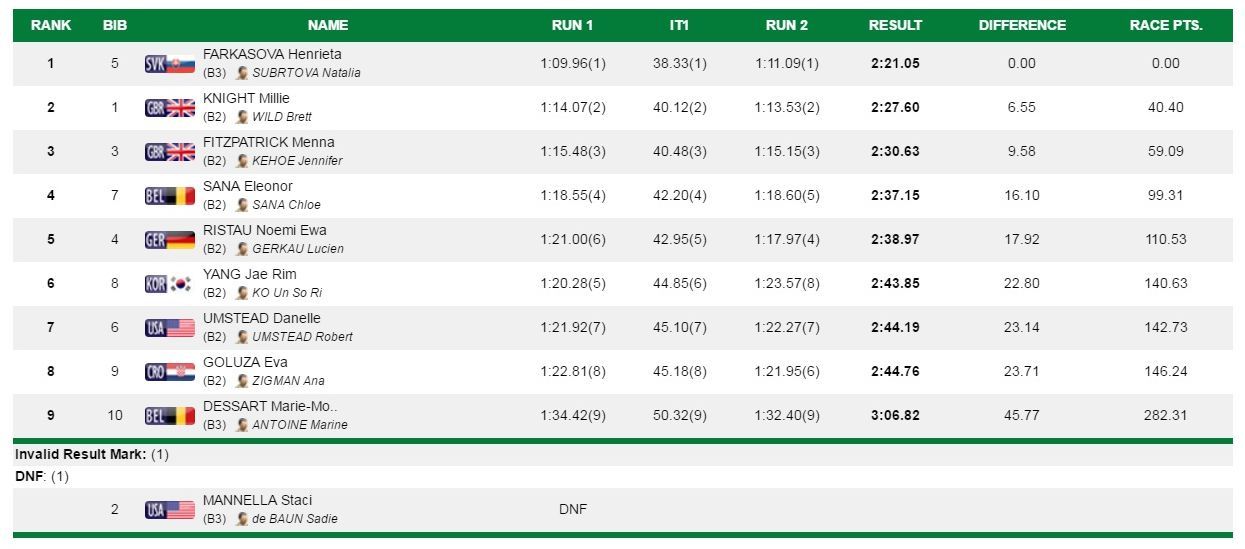Click the guide icon beside Umstead Robert
Image resolution: width=1245 pixels, height=549 pixels.
pyautogui.click(x=242, y=337)
